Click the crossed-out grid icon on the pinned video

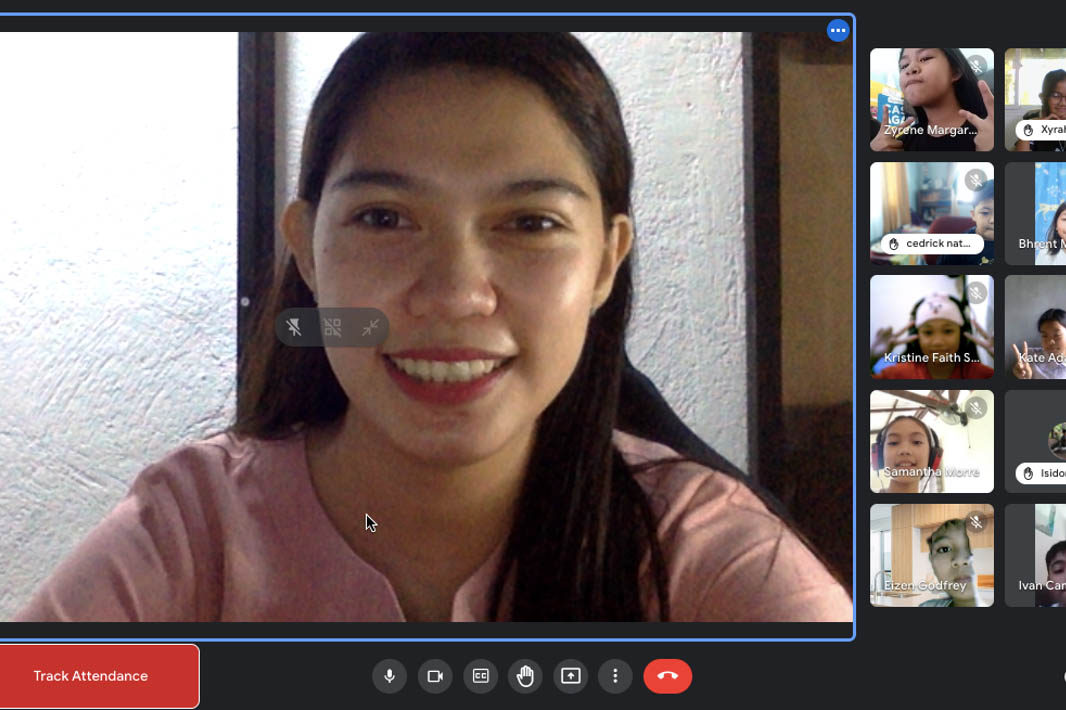coord(332,328)
